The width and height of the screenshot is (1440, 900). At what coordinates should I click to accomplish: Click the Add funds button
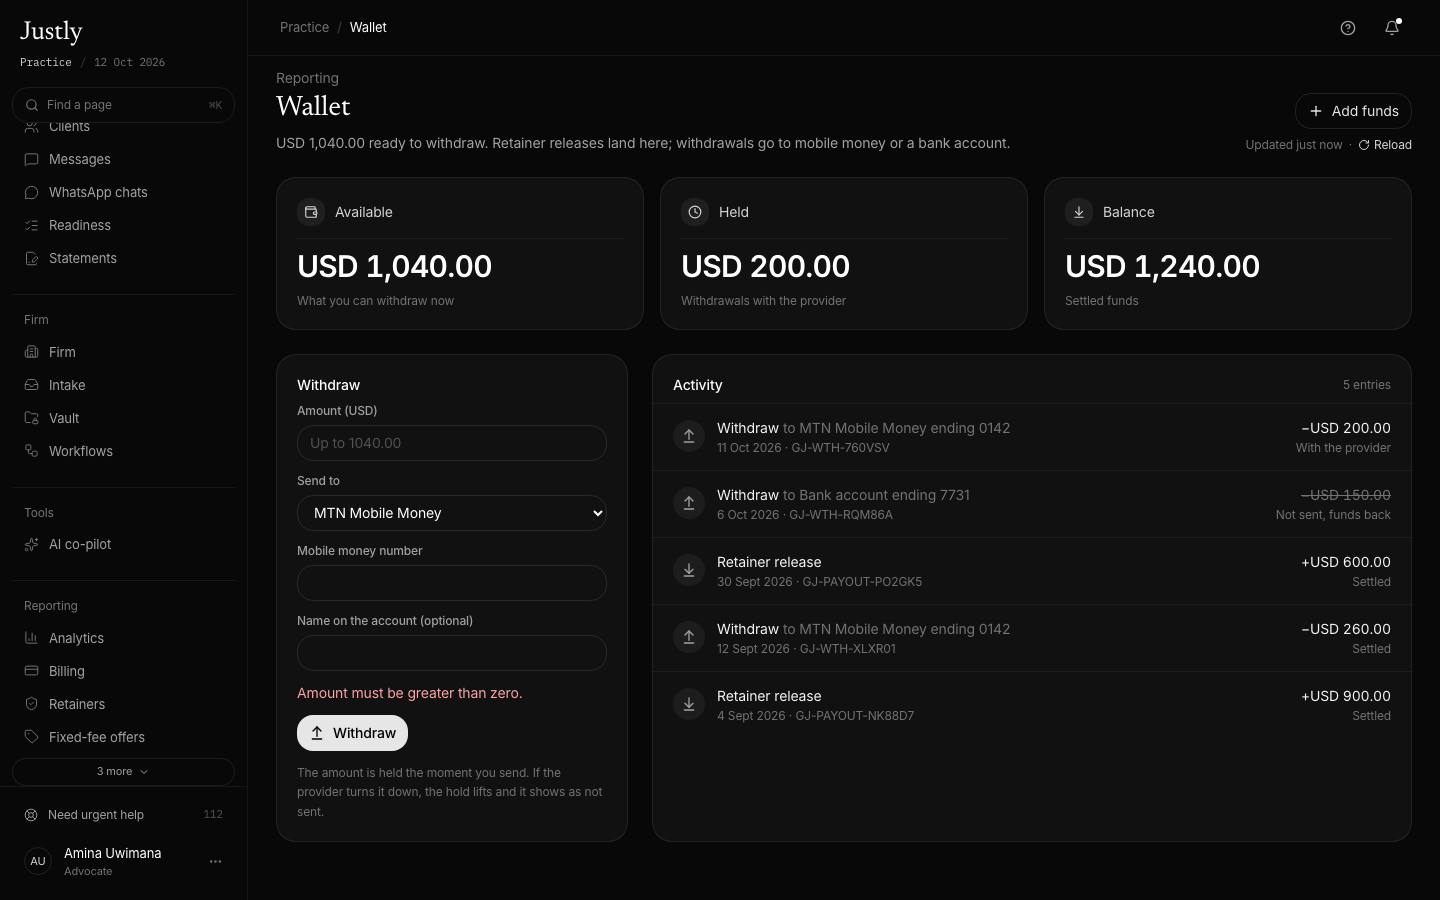tap(1353, 111)
